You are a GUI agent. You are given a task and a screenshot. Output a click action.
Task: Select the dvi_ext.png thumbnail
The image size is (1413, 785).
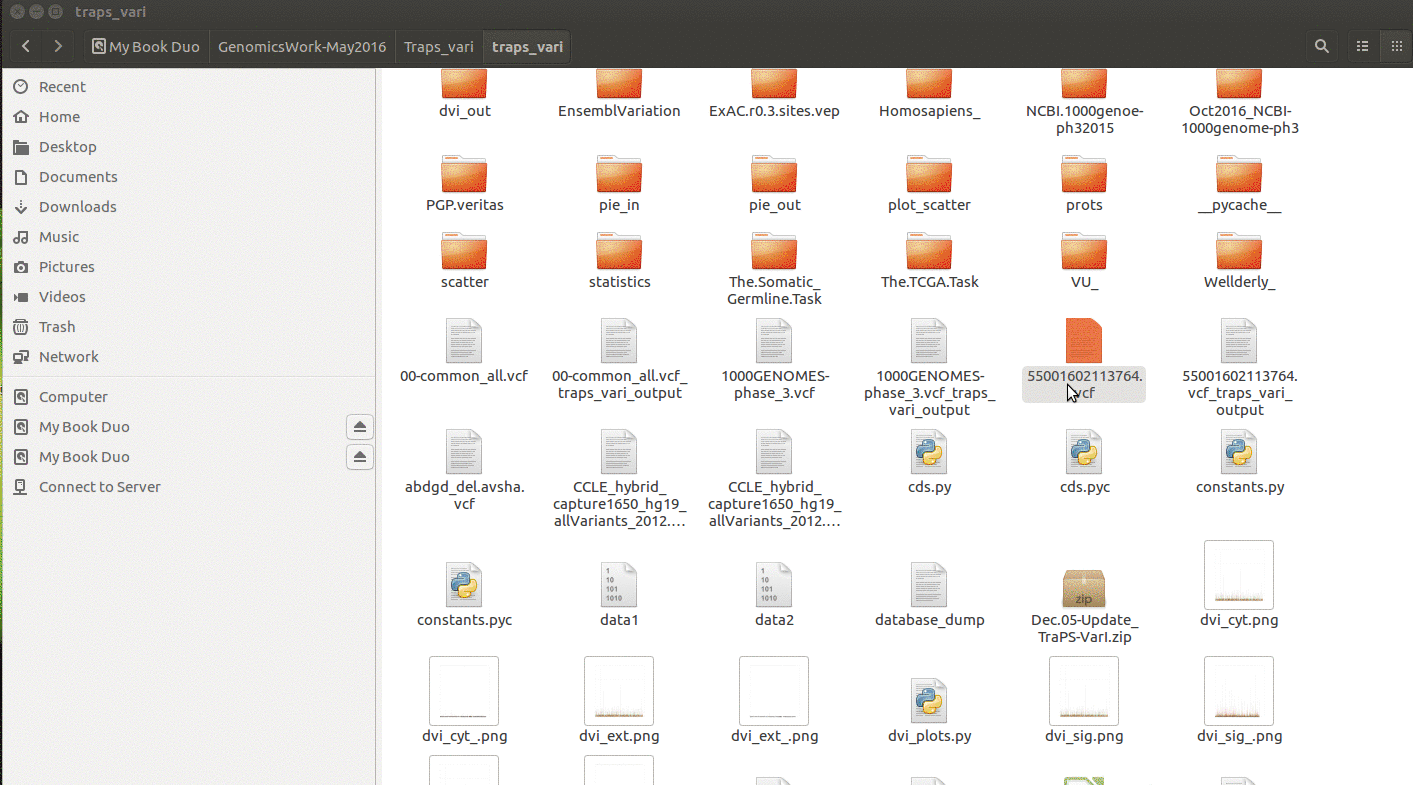(619, 700)
